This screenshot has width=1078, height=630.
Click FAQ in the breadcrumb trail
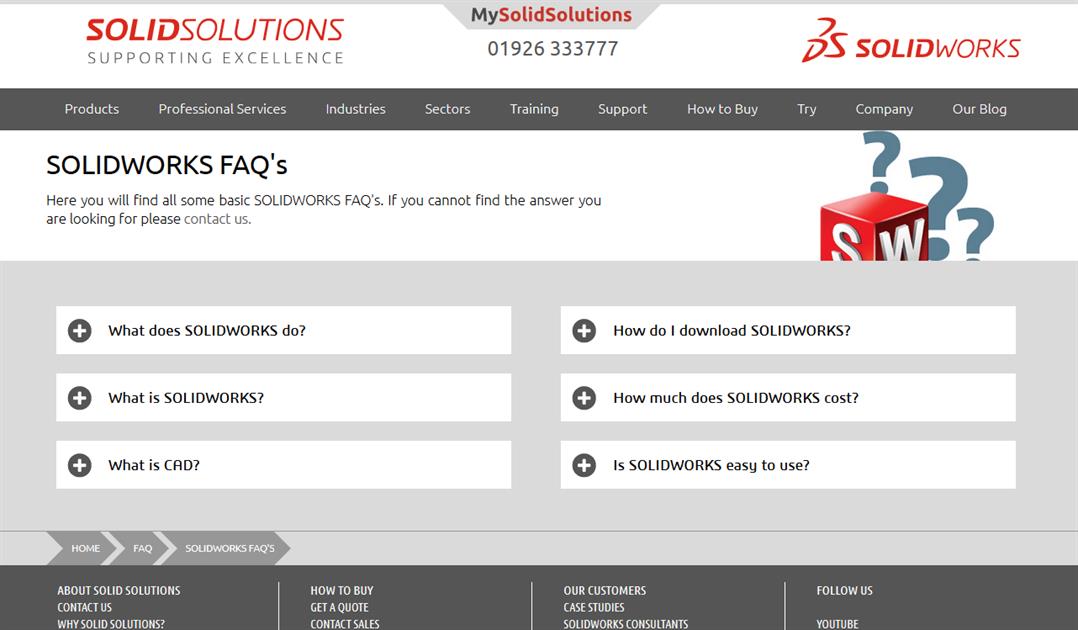142,548
